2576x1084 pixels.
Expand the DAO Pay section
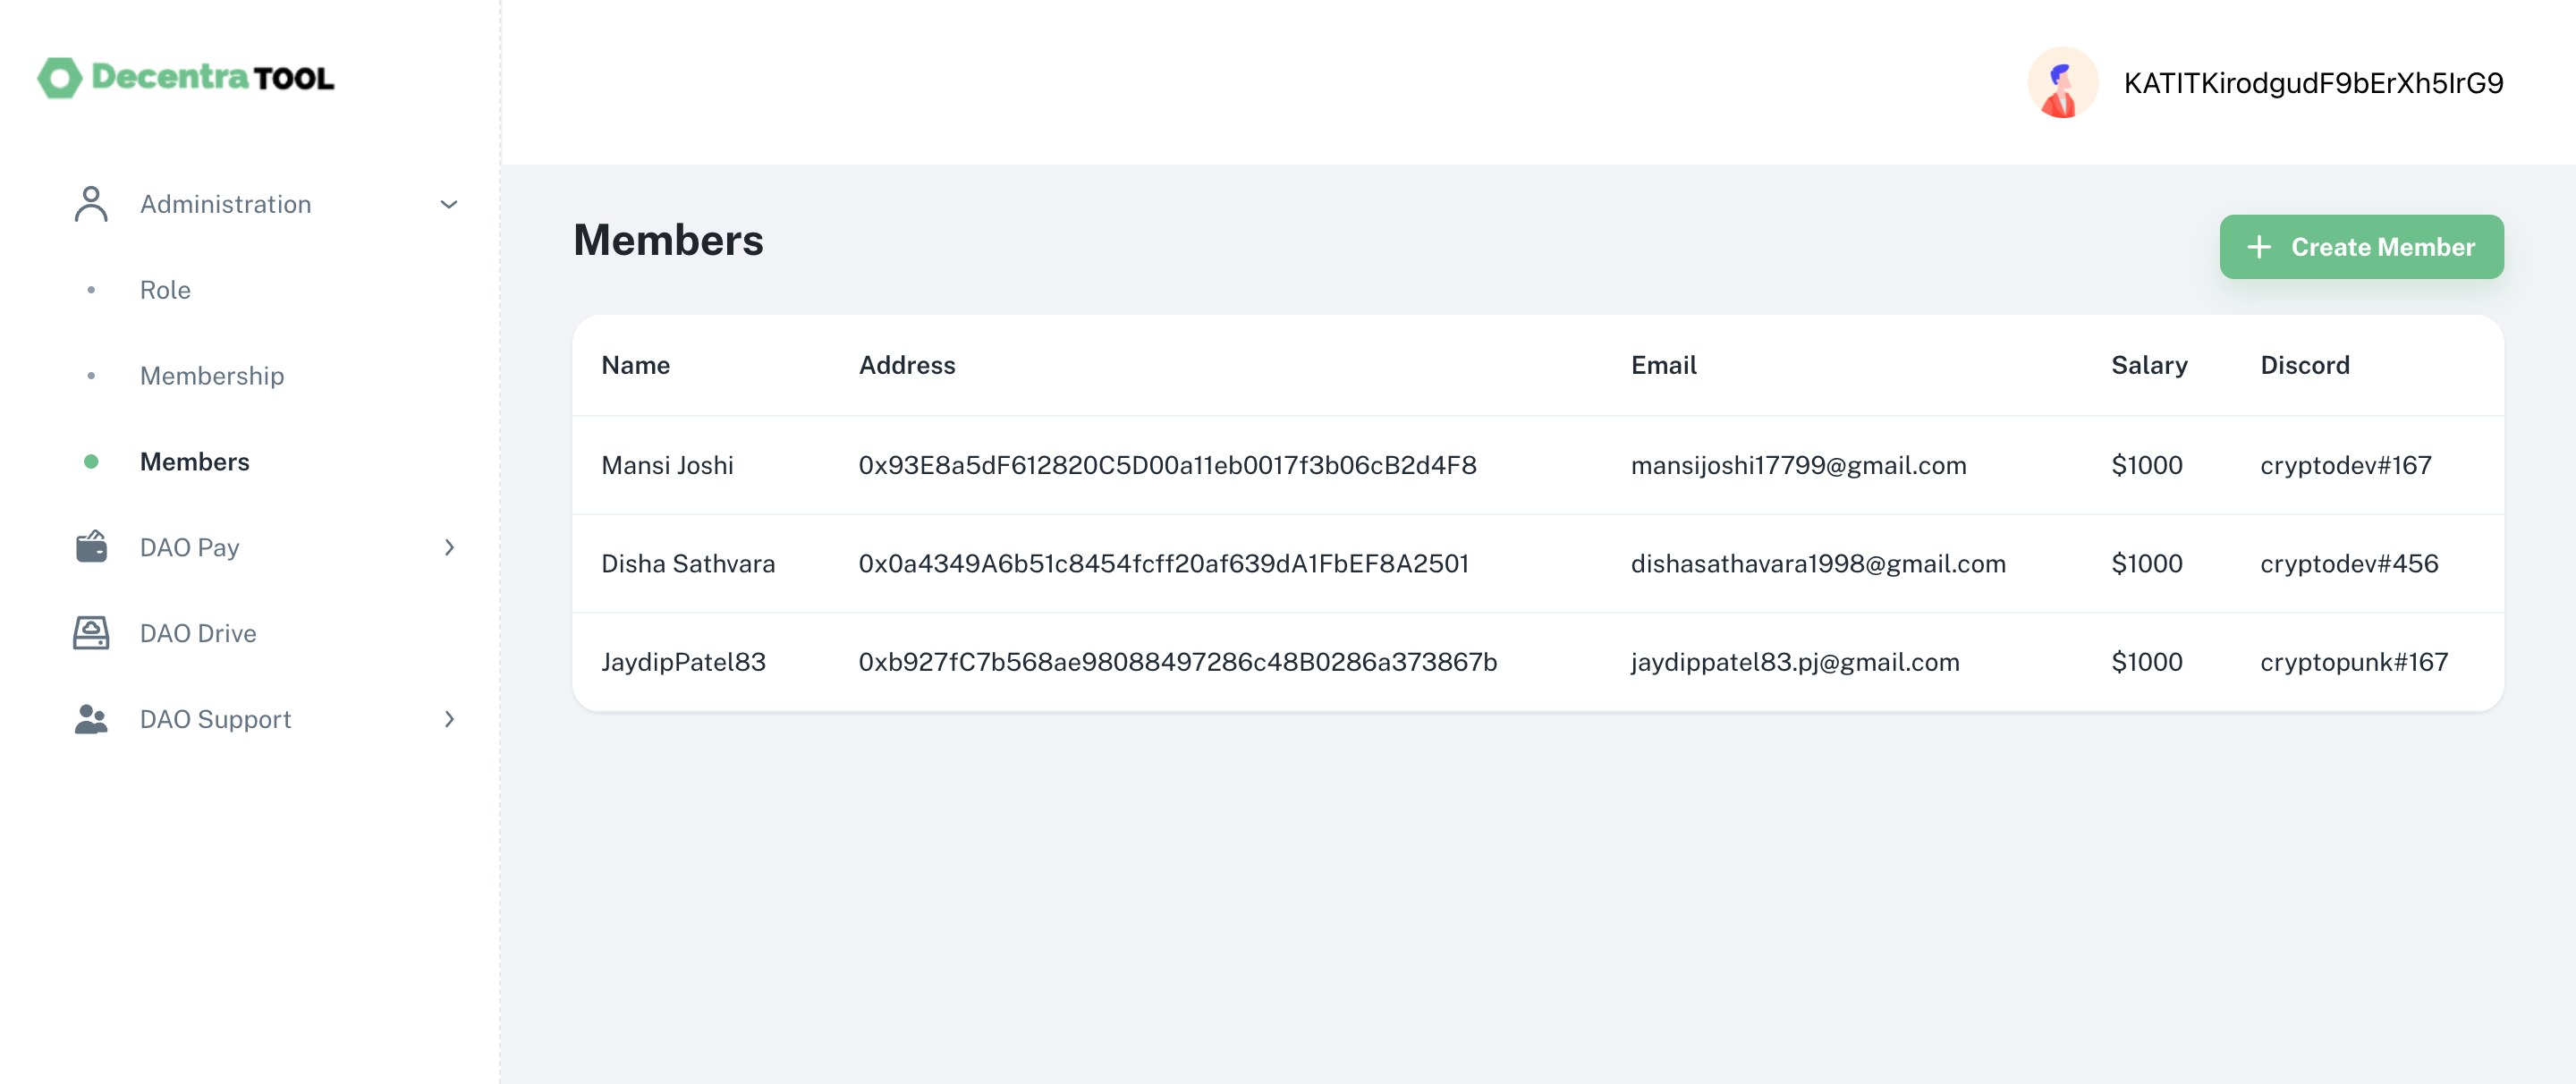pyautogui.click(x=449, y=547)
